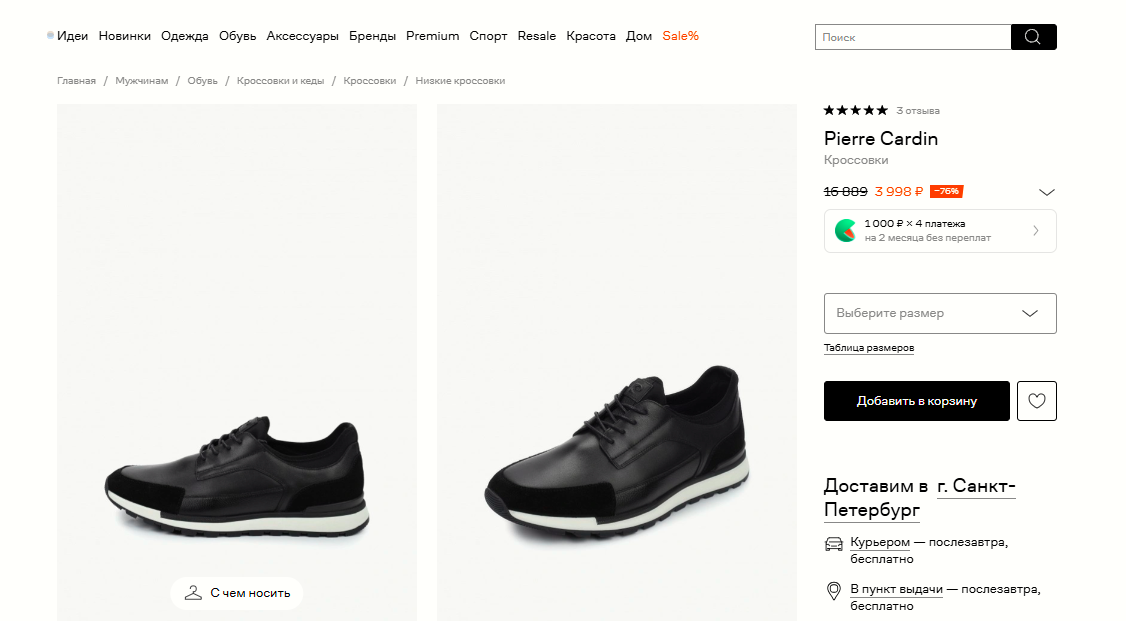The height and width of the screenshot is (621, 1126).
Task: Click the courier car icon
Action: click(834, 543)
